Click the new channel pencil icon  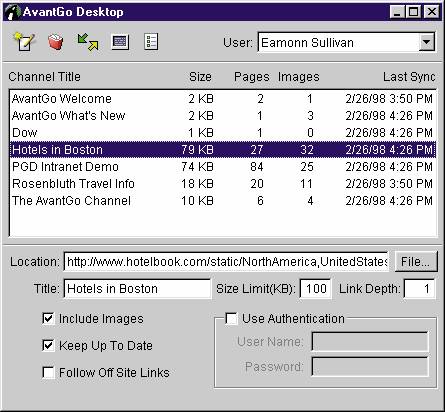(24, 42)
